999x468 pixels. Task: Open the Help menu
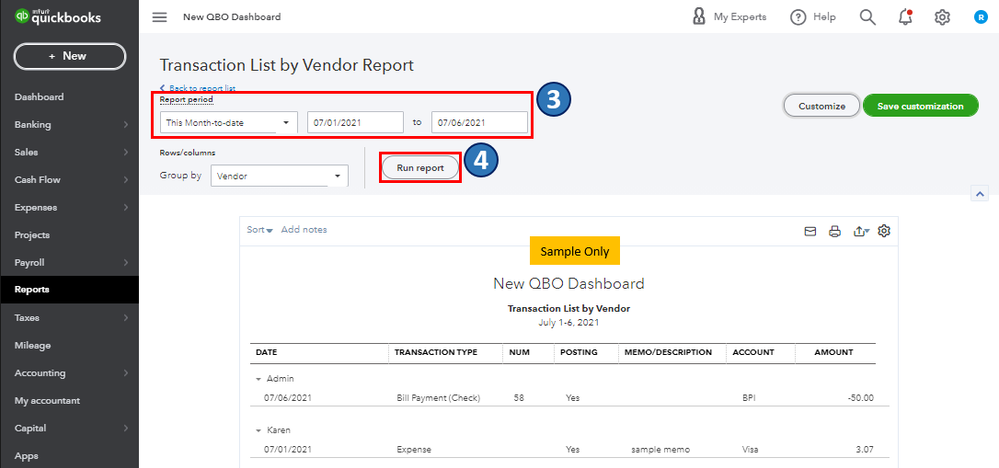coord(813,17)
